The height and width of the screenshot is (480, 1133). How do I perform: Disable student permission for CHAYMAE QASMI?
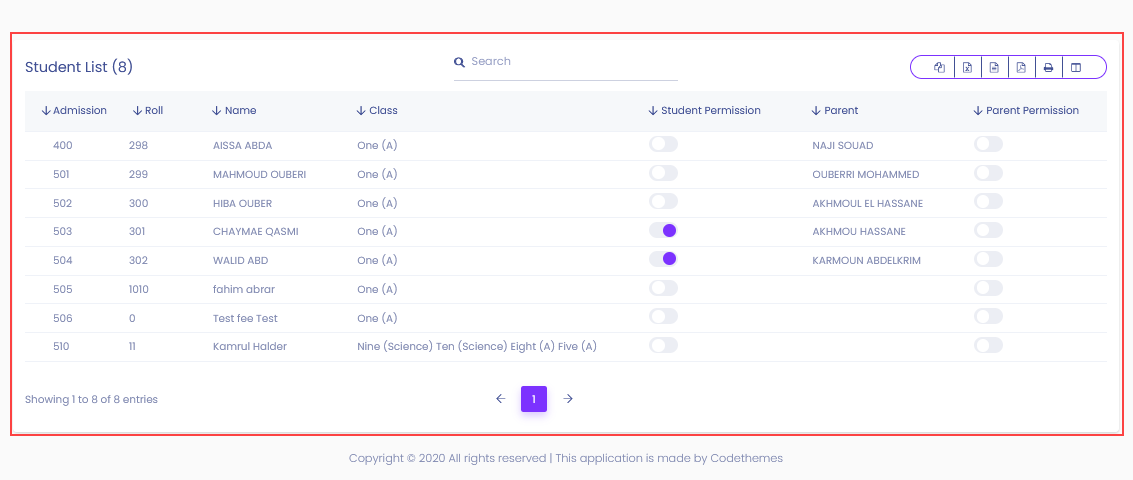[x=663, y=231]
